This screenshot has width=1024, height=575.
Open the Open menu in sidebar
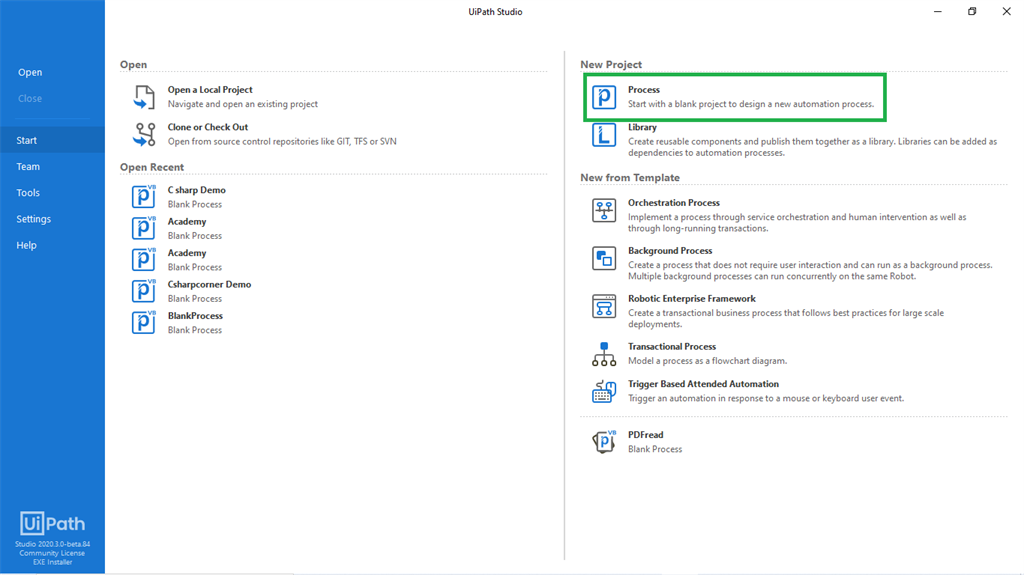[30, 73]
